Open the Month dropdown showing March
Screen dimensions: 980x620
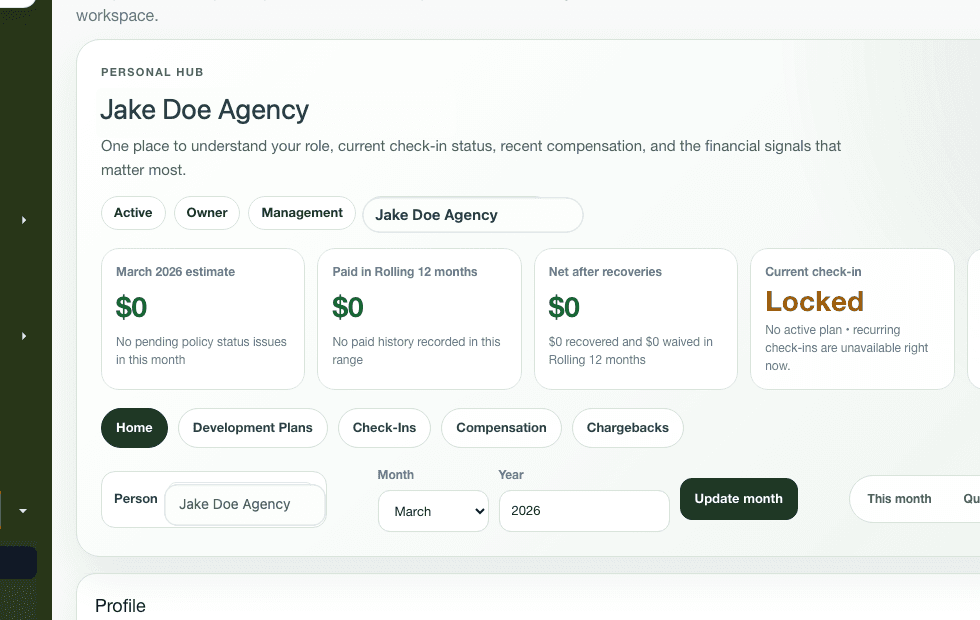[x=433, y=511]
